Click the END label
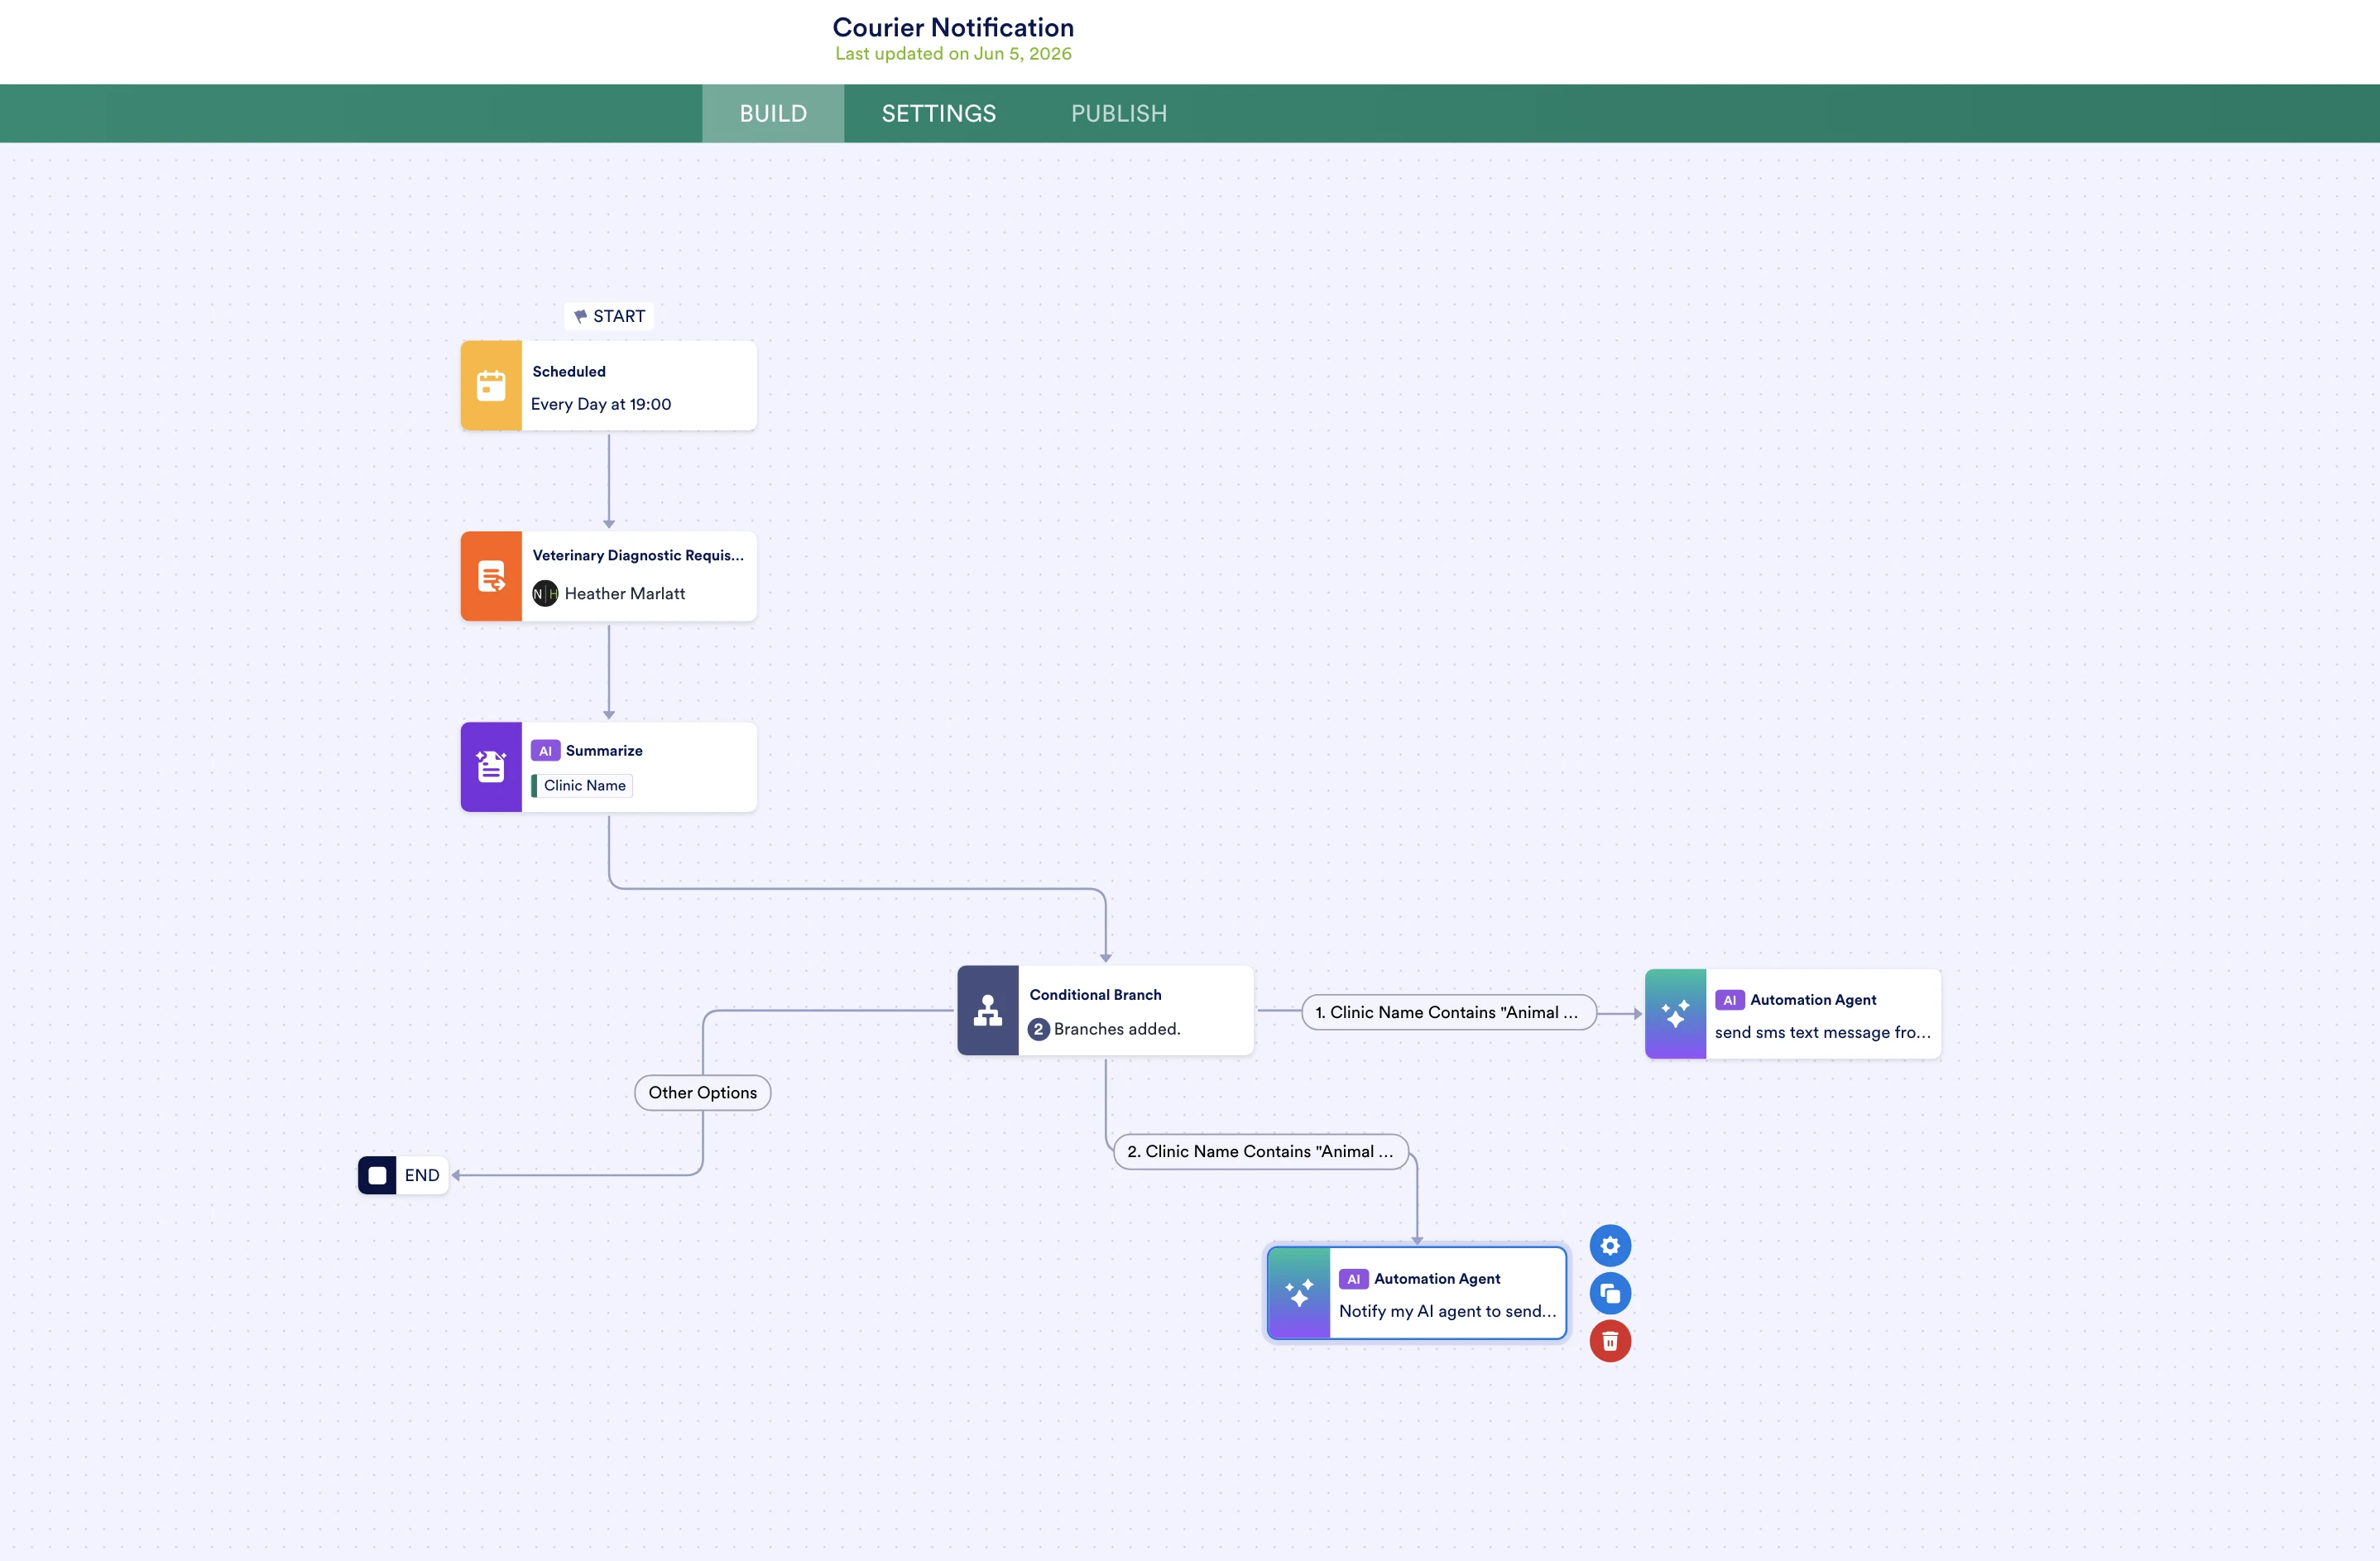Screen dimensions: 2380x1561 click(x=422, y=1176)
